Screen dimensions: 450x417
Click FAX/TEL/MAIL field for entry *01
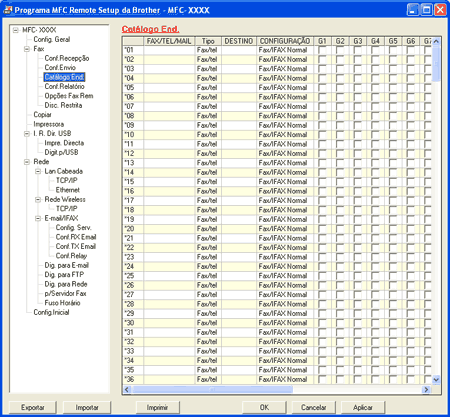[169, 50]
